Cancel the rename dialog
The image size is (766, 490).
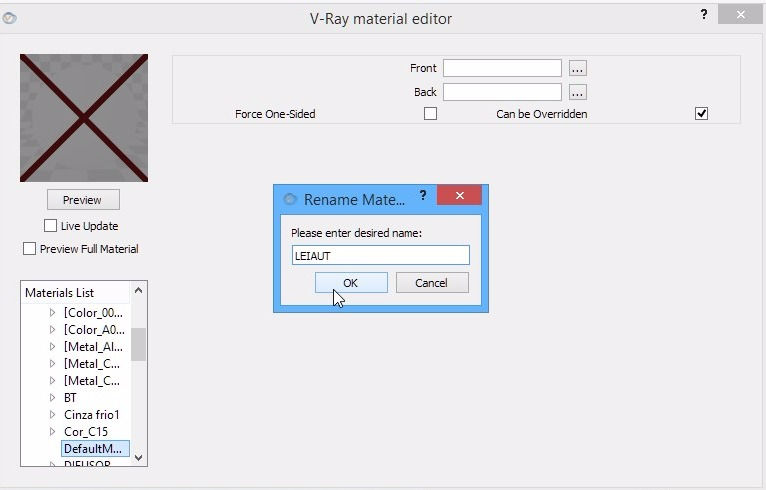(x=432, y=283)
